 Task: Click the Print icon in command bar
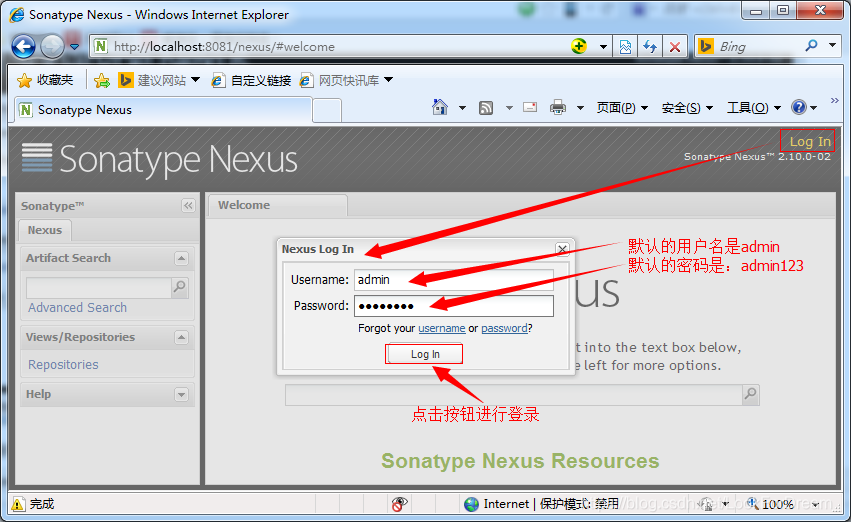click(x=558, y=107)
